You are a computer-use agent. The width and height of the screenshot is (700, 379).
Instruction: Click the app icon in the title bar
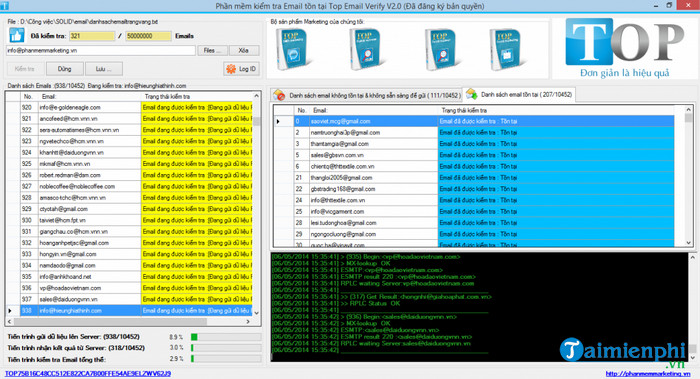(x=4, y=6)
